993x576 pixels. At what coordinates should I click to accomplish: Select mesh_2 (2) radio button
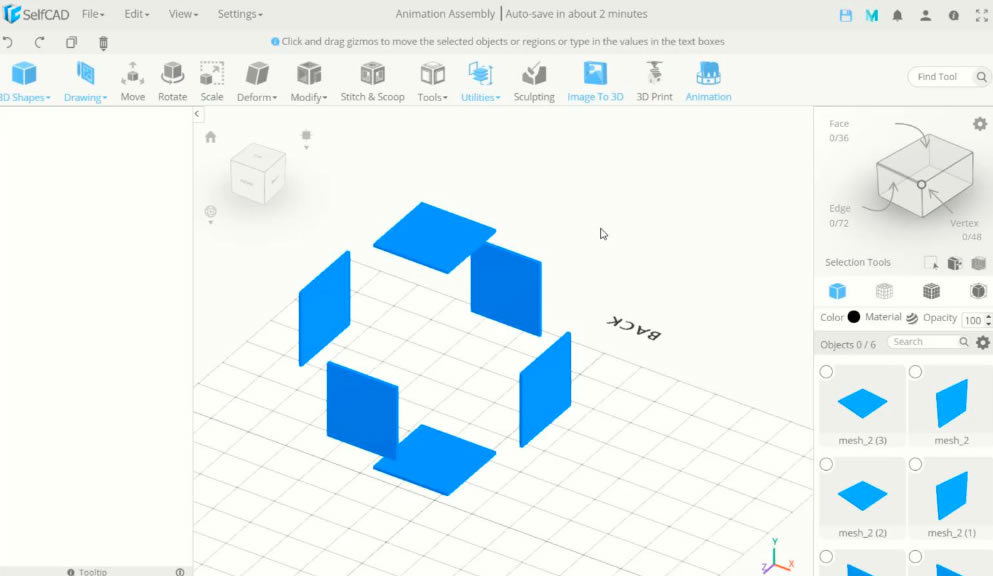tap(826, 465)
